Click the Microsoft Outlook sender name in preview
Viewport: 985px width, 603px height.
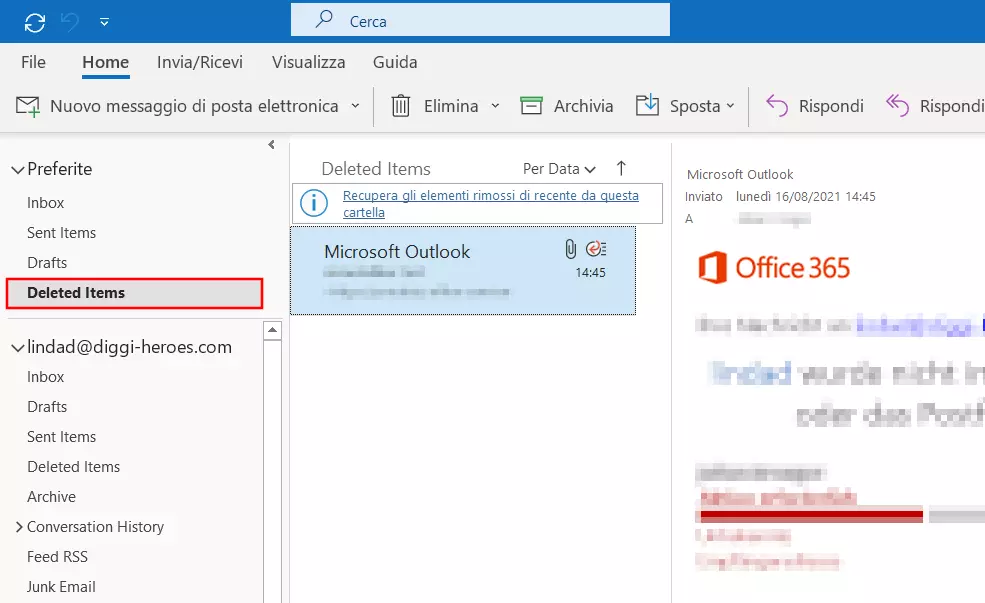pyautogui.click(x=740, y=175)
